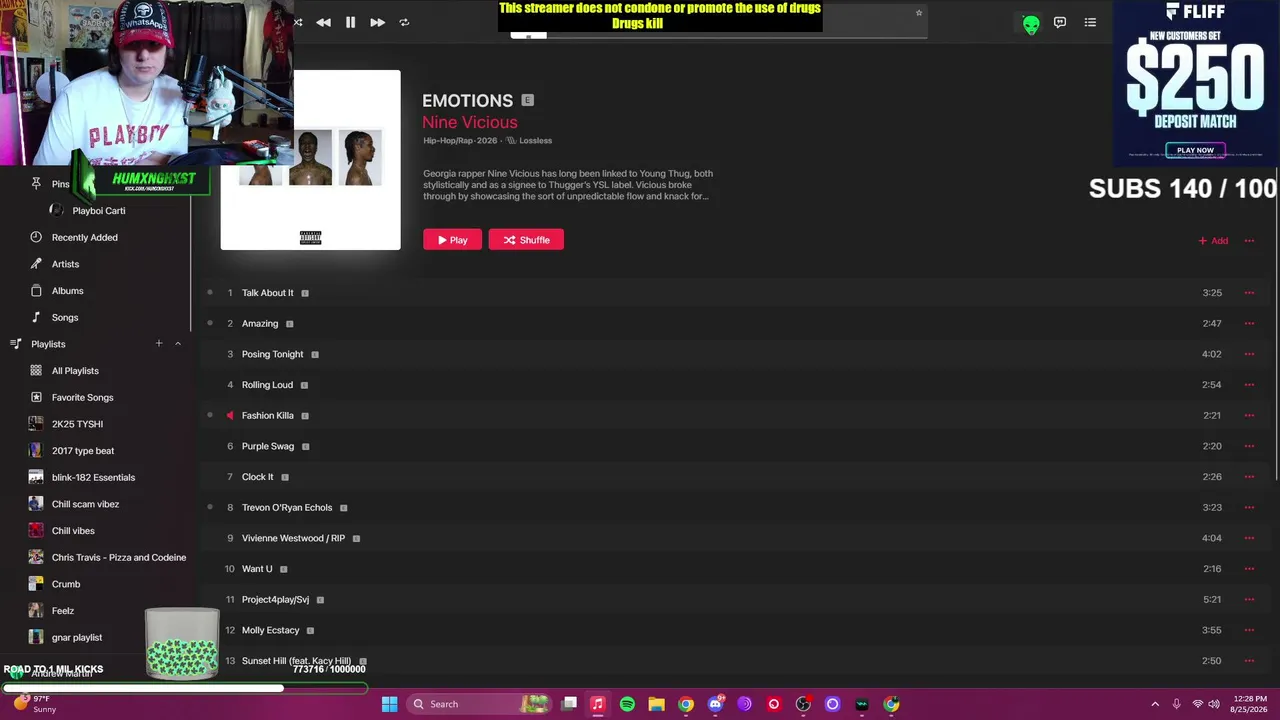Toggle repeat mode in playback bar
This screenshot has width=1280, height=720.
(404, 22)
